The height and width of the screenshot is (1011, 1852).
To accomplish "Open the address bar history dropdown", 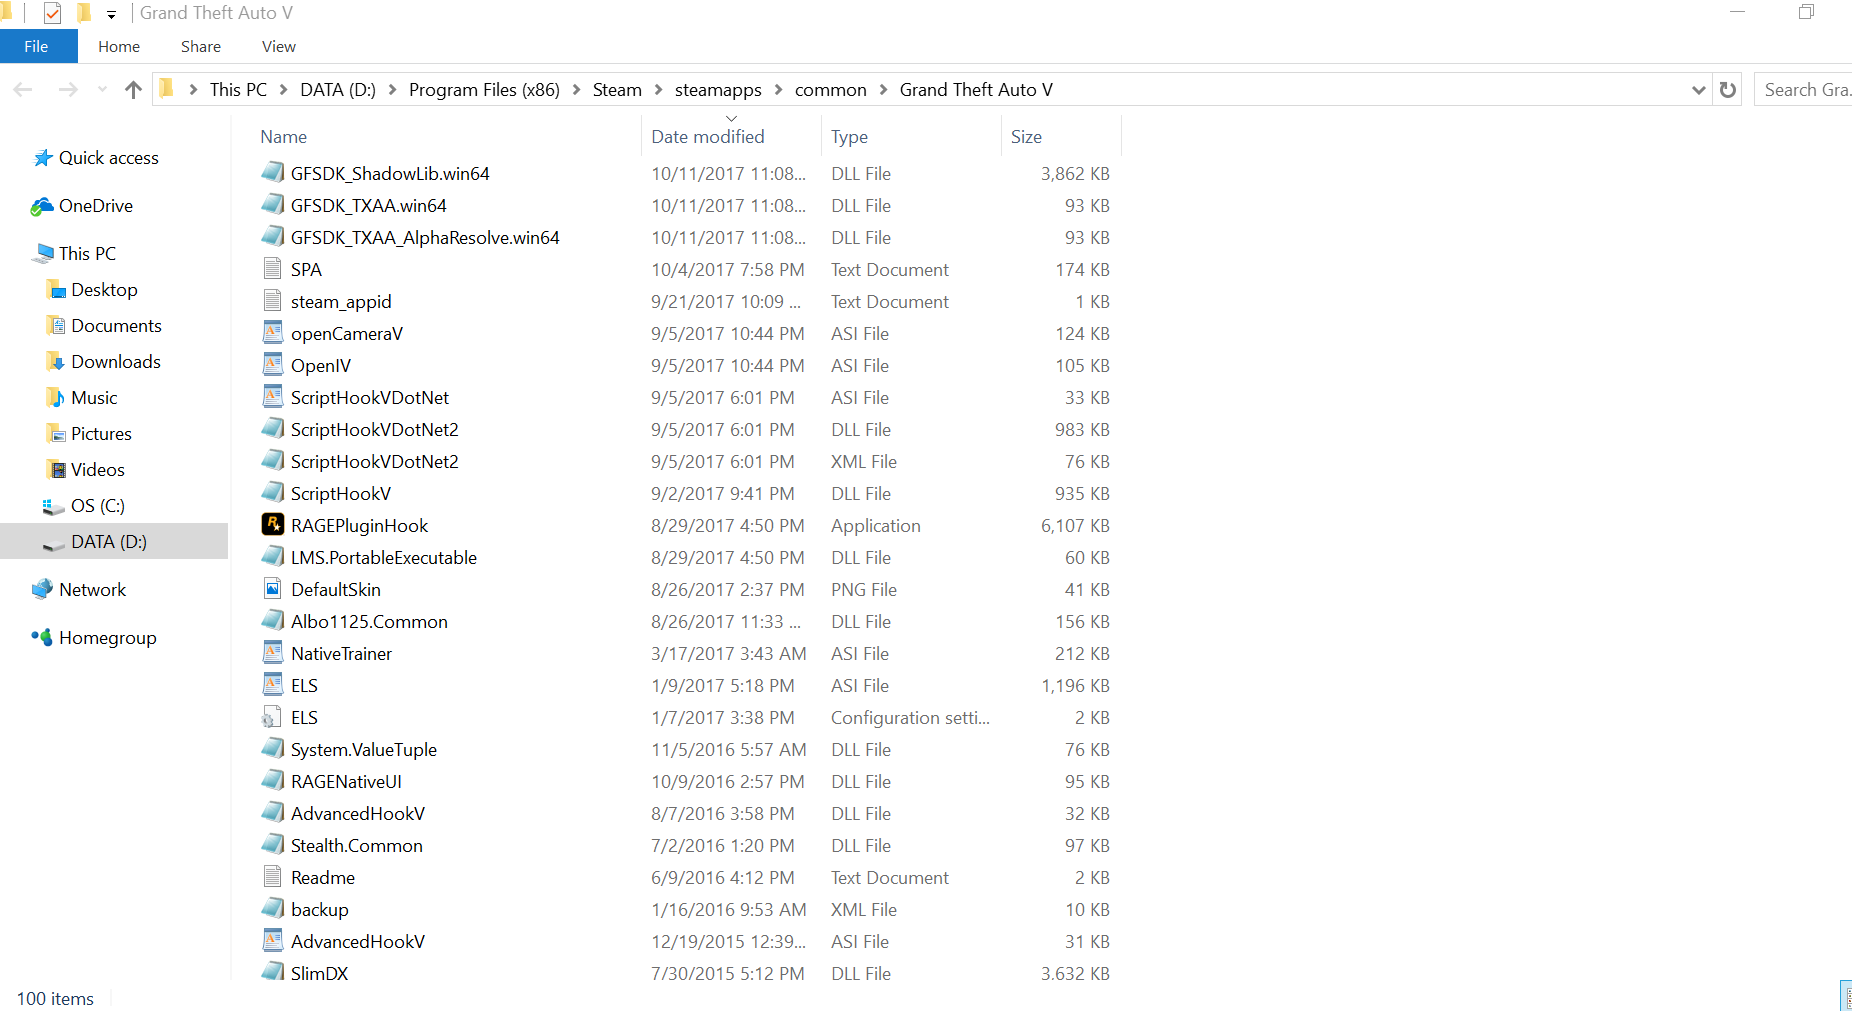I will pos(1698,90).
